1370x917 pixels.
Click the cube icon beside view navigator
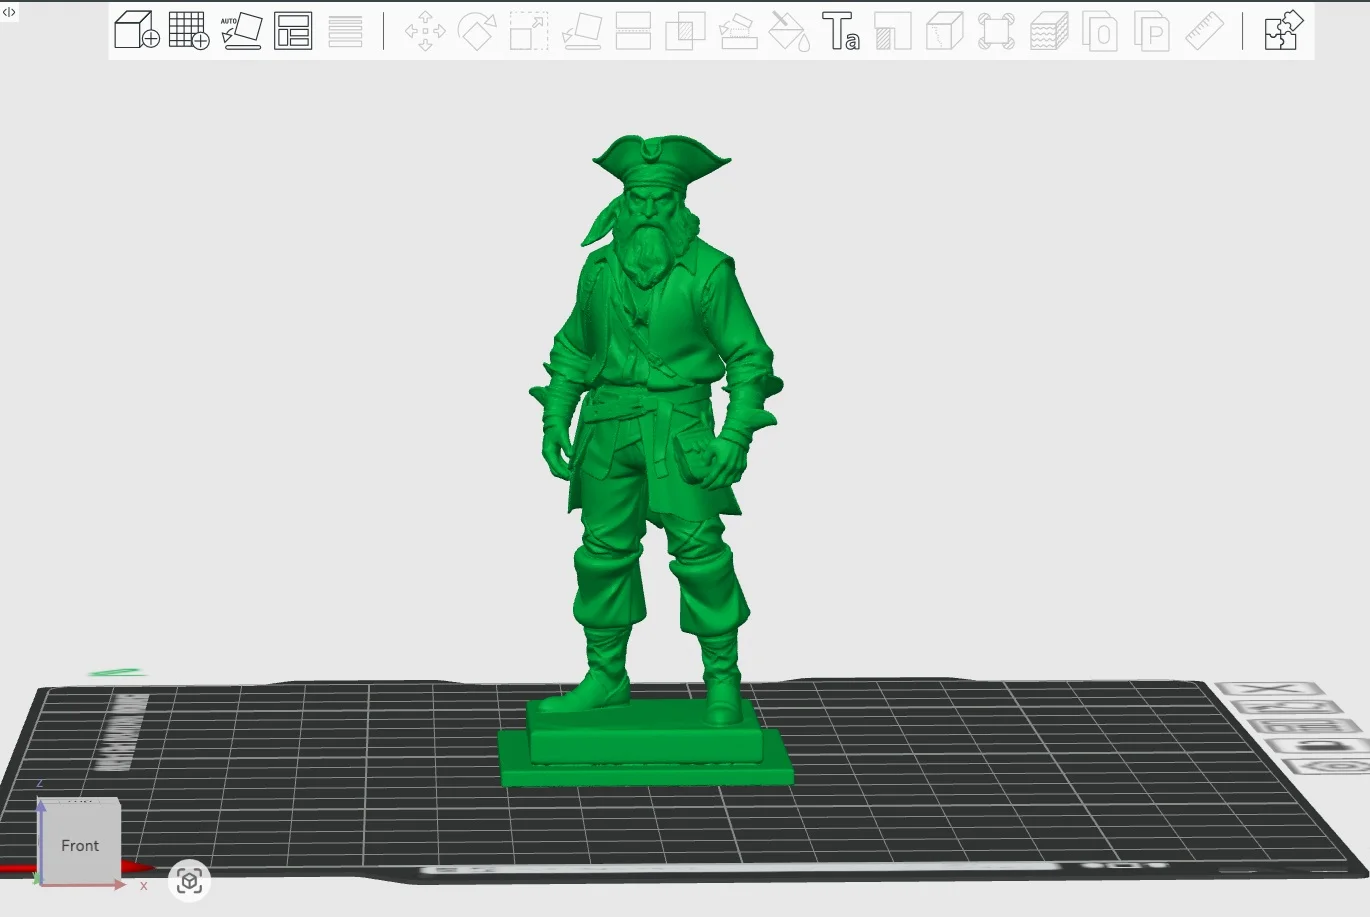click(189, 881)
